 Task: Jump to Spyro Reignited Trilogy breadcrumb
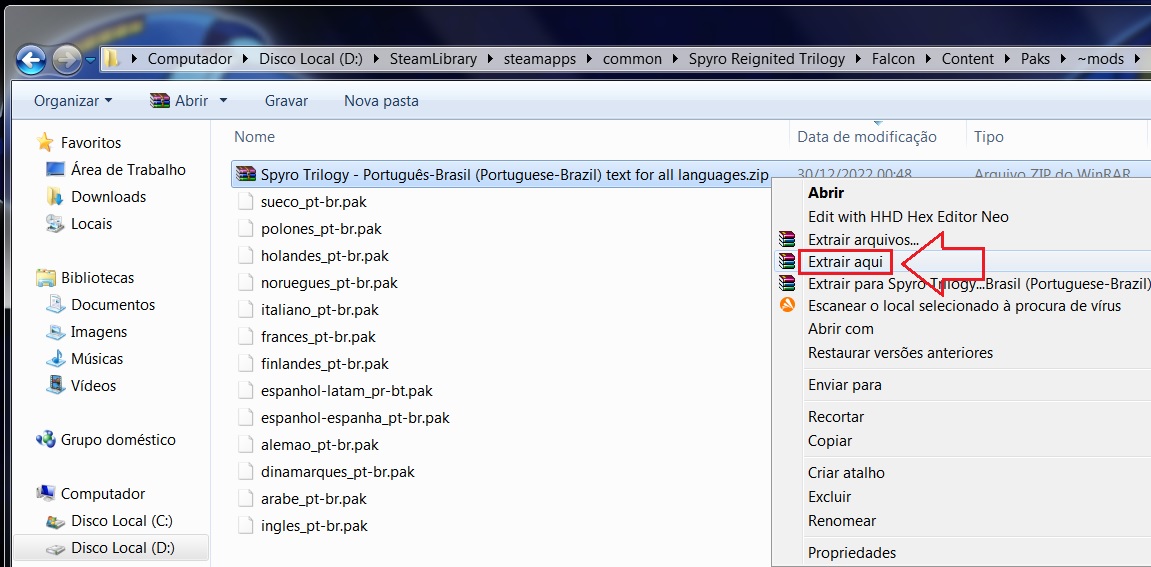pos(766,59)
